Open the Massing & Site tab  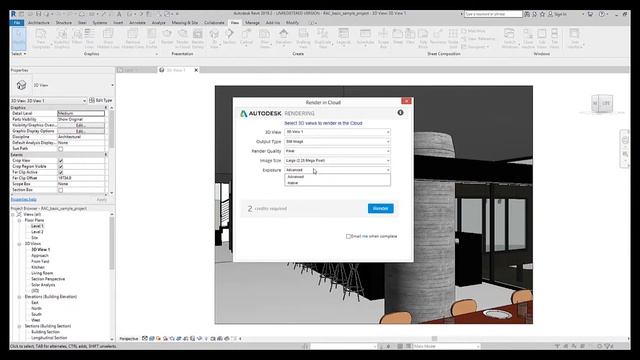point(184,23)
